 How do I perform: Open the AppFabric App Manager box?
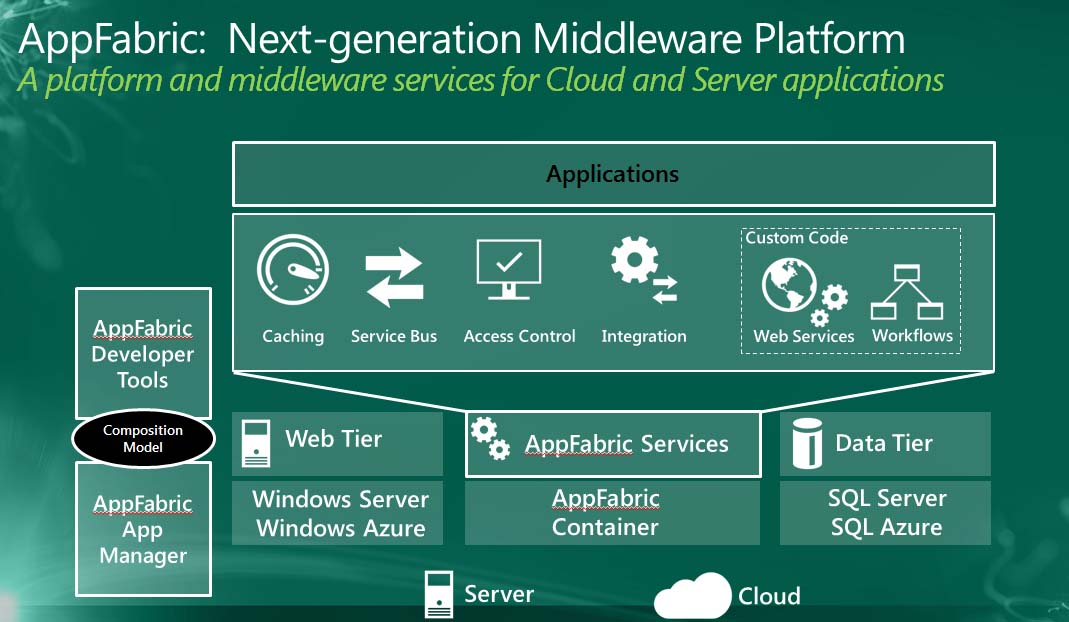143,530
